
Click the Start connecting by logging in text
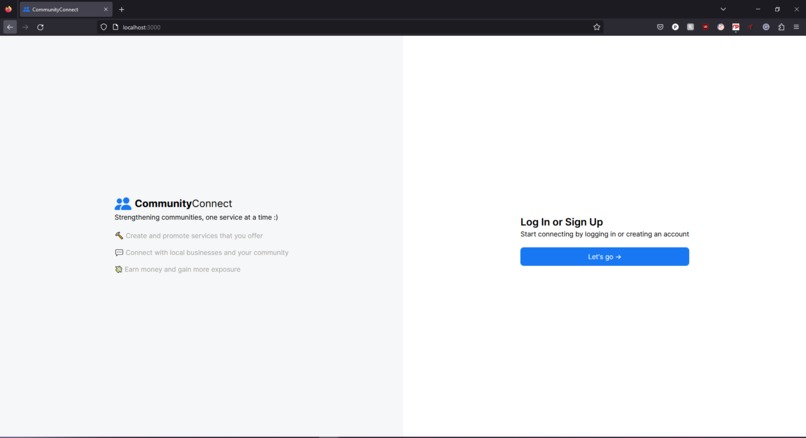[x=604, y=234]
